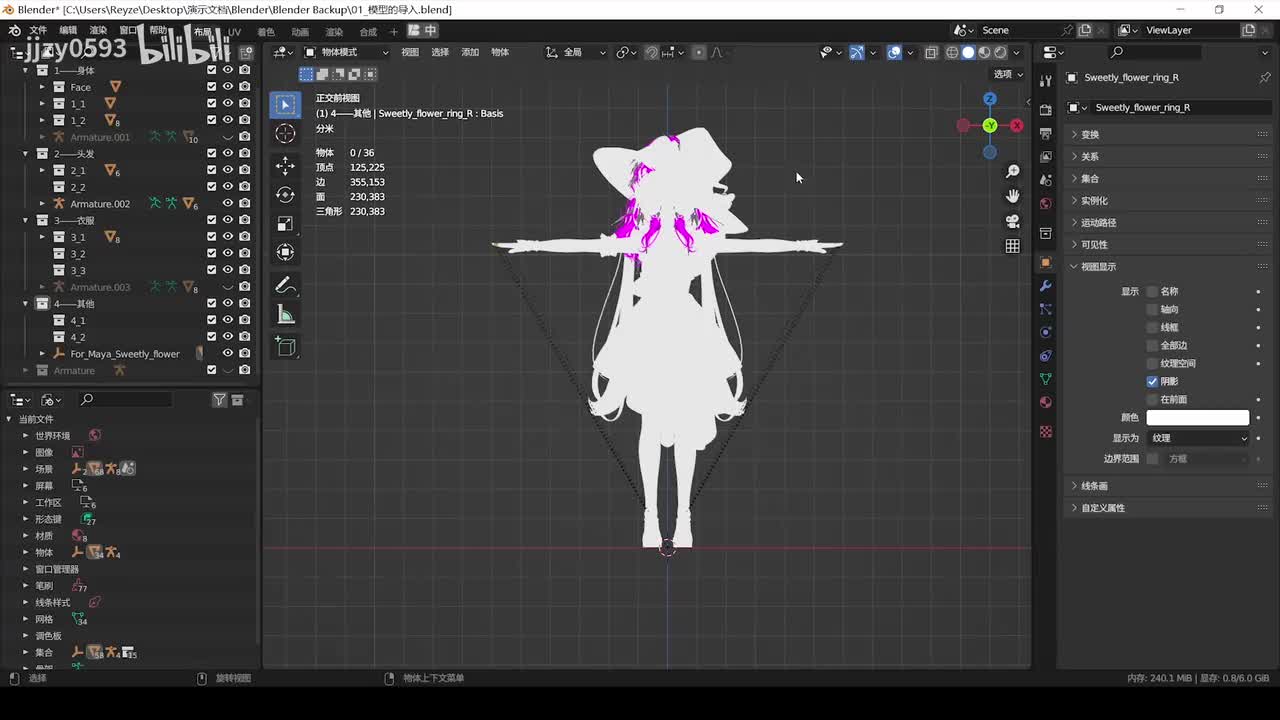Open the Modifiers wrench properties tab

1046,286
